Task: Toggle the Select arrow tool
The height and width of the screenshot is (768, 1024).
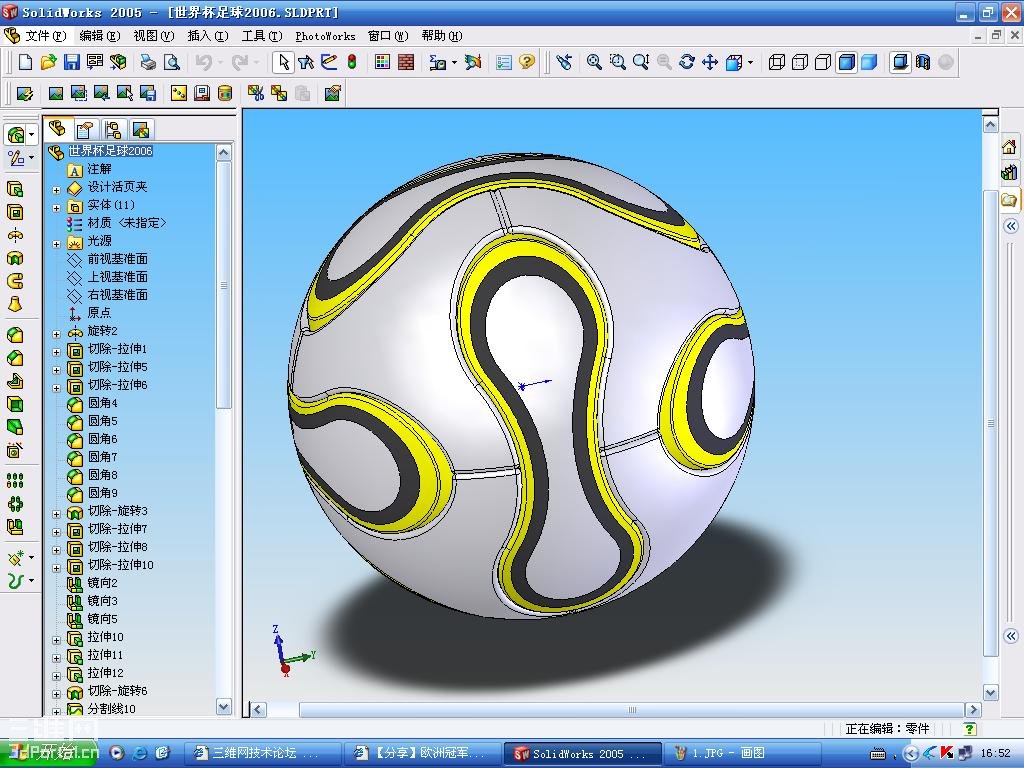Action: [283, 62]
